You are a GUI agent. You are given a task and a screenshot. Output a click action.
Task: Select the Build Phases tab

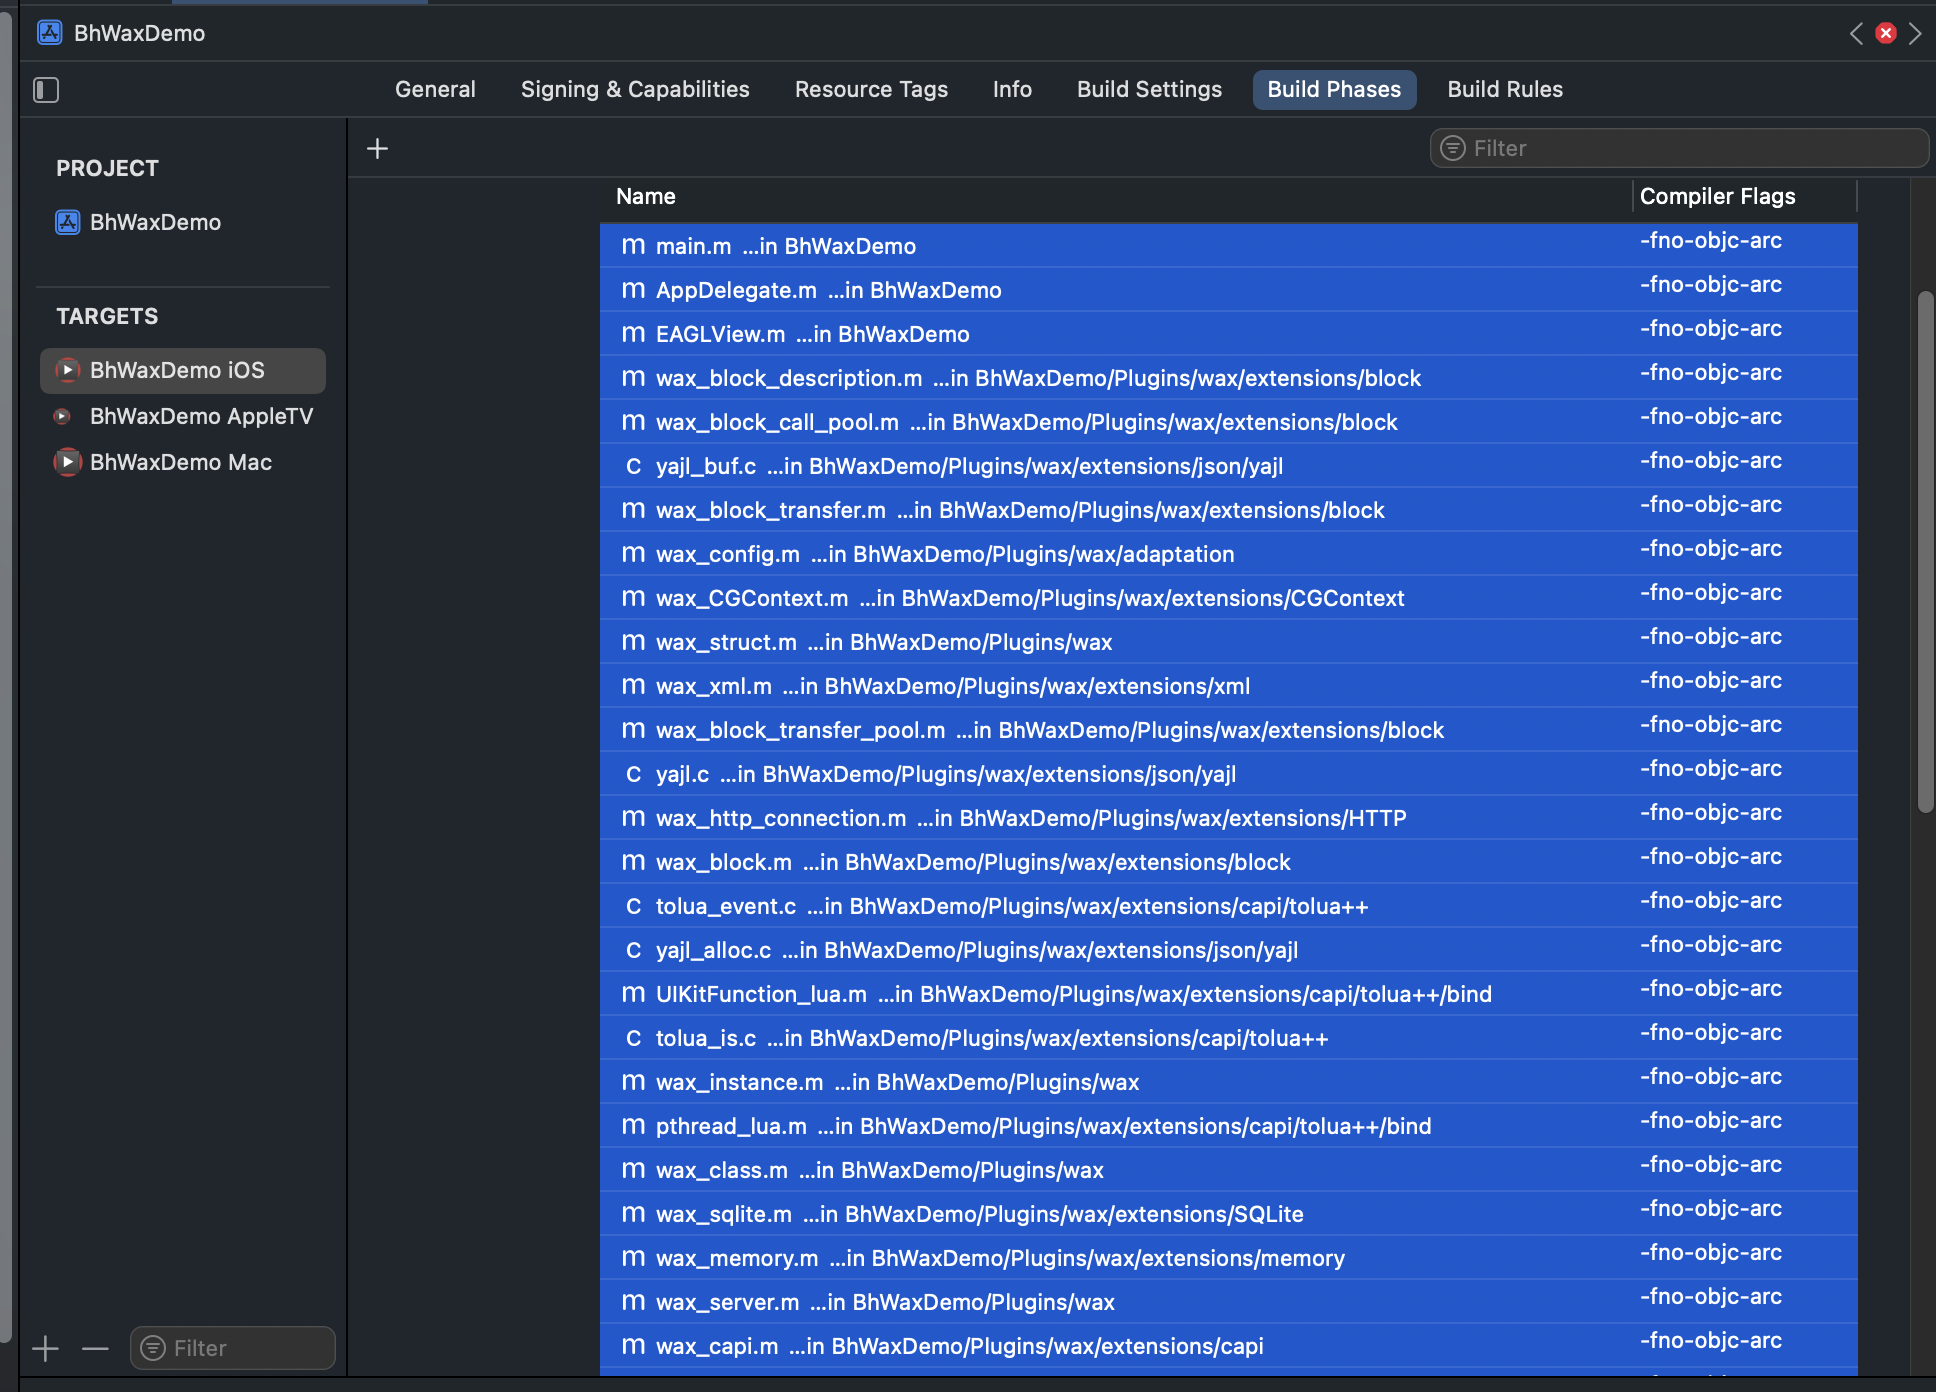click(1334, 90)
